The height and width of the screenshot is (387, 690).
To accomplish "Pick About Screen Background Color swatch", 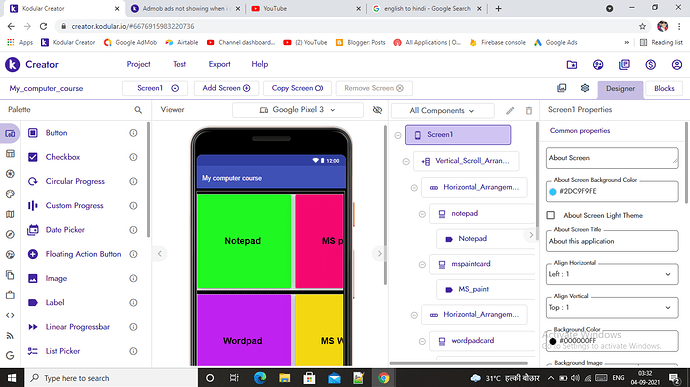I will [x=553, y=192].
